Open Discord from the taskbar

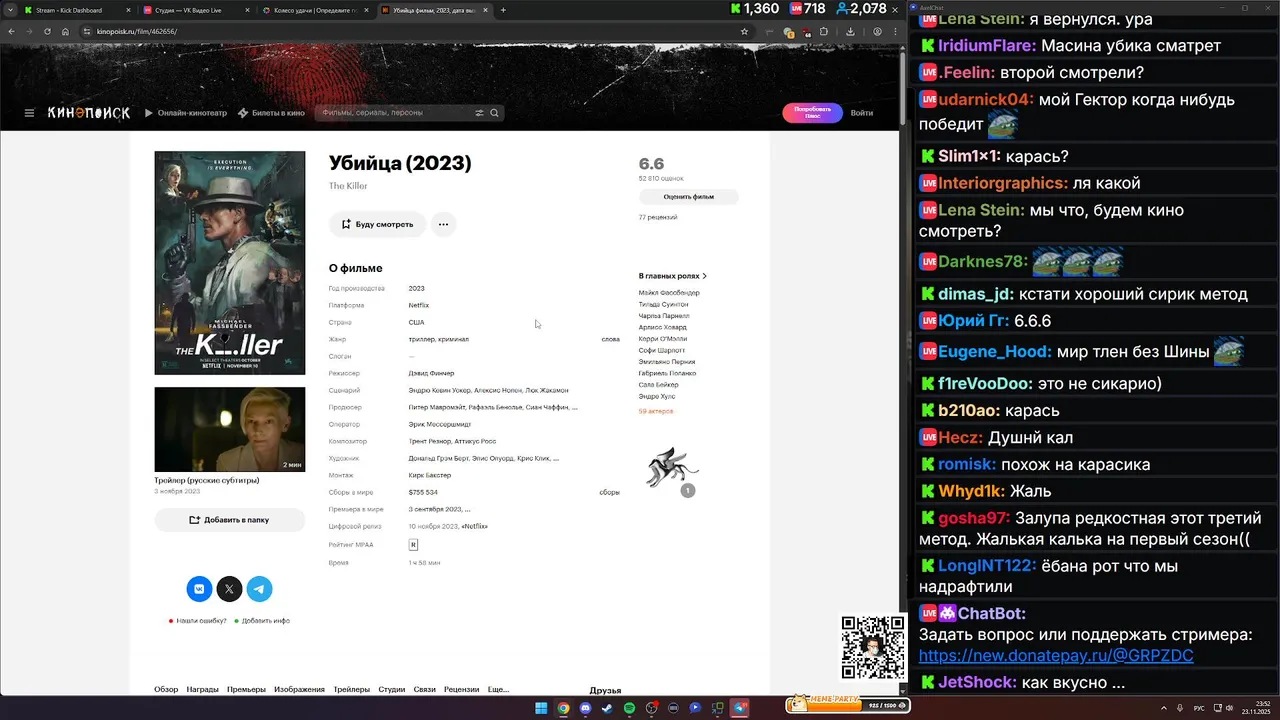585,708
